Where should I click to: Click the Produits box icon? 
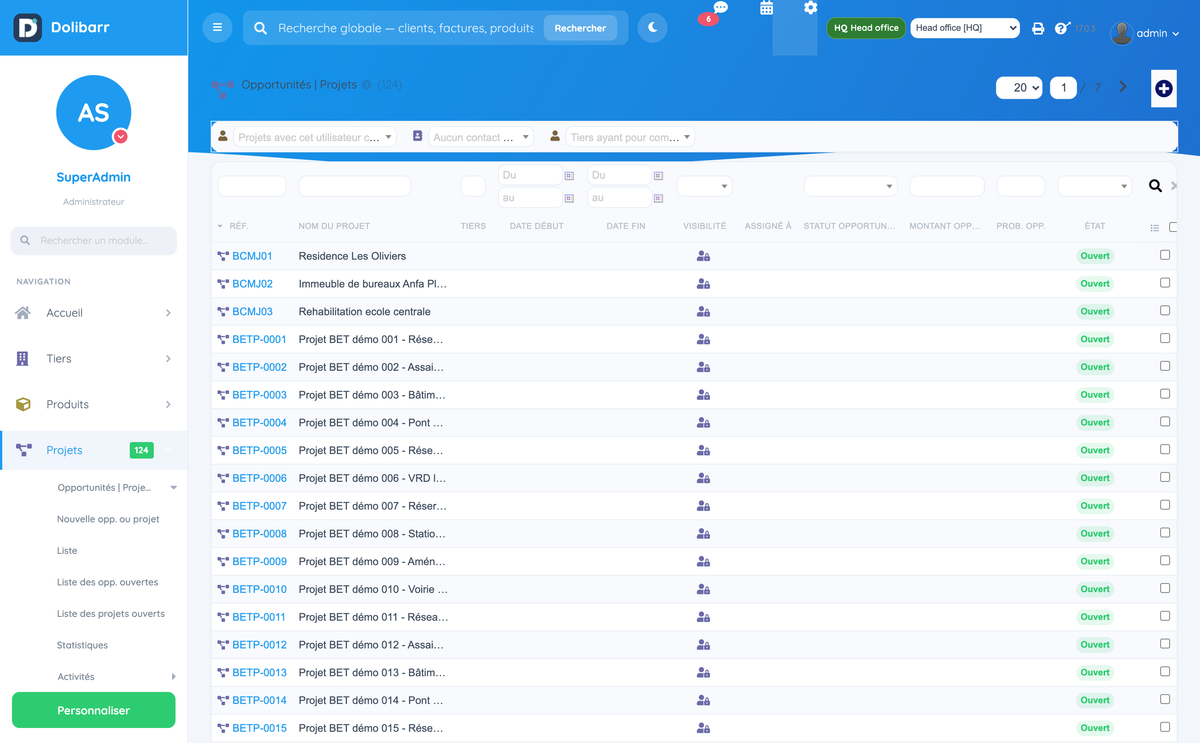click(23, 404)
